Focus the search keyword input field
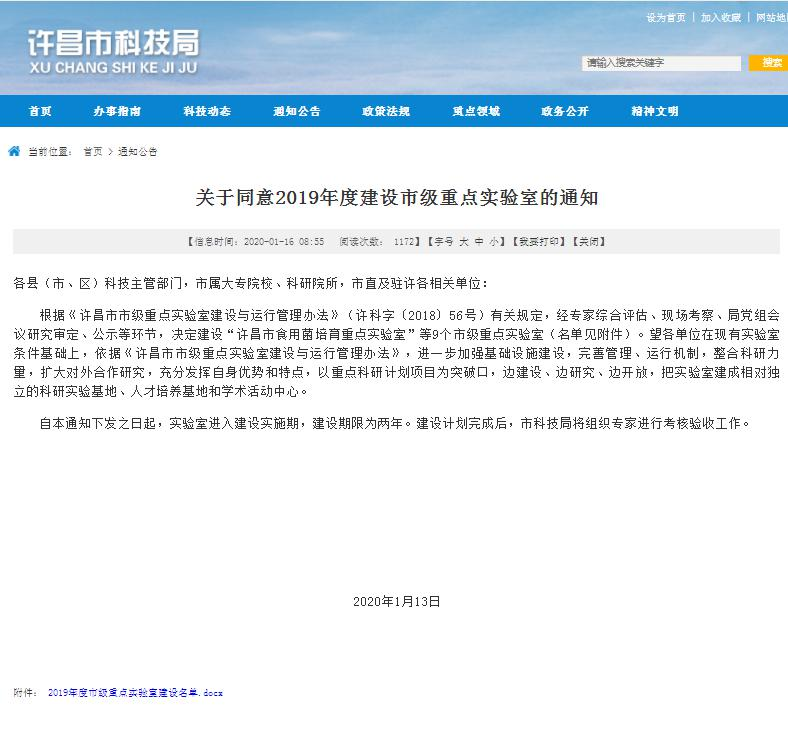Screen dimensions: 788x729 coord(661,63)
